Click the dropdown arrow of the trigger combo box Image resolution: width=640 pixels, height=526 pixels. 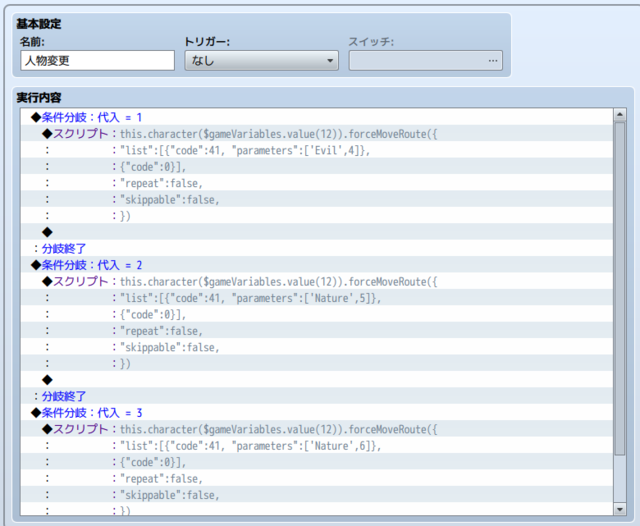(330, 61)
